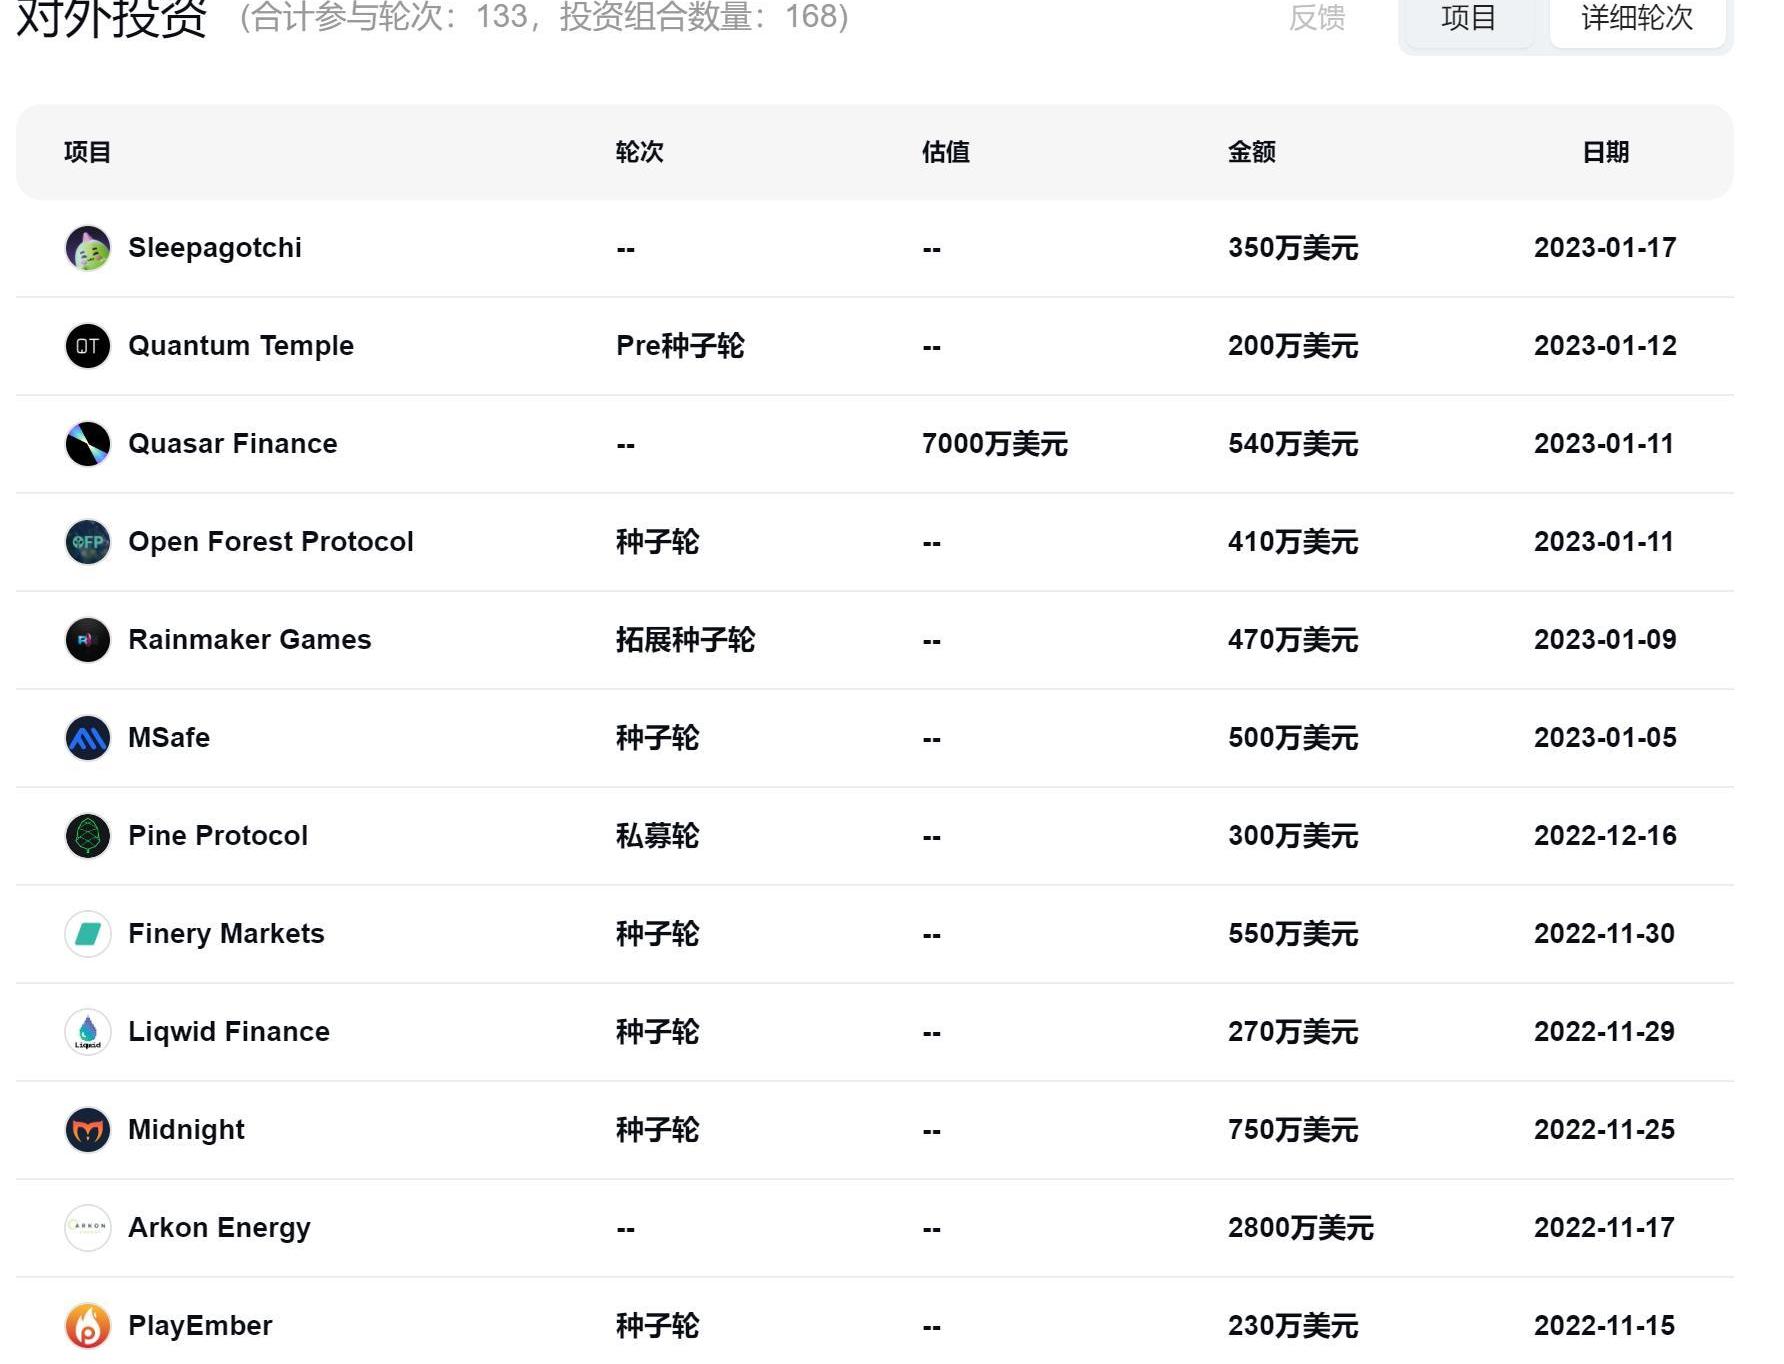Open the Pine Protocol logo icon
The height and width of the screenshot is (1364, 1784).
[x=88, y=836]
